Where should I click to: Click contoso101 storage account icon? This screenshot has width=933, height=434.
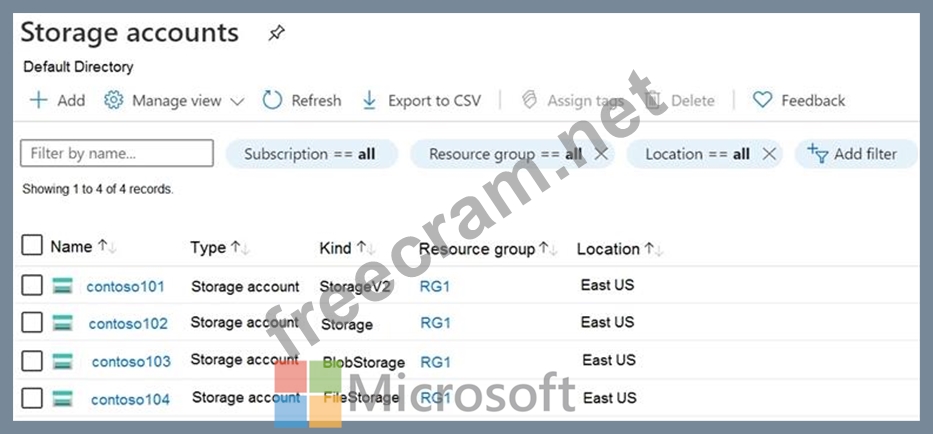(62, 286)
